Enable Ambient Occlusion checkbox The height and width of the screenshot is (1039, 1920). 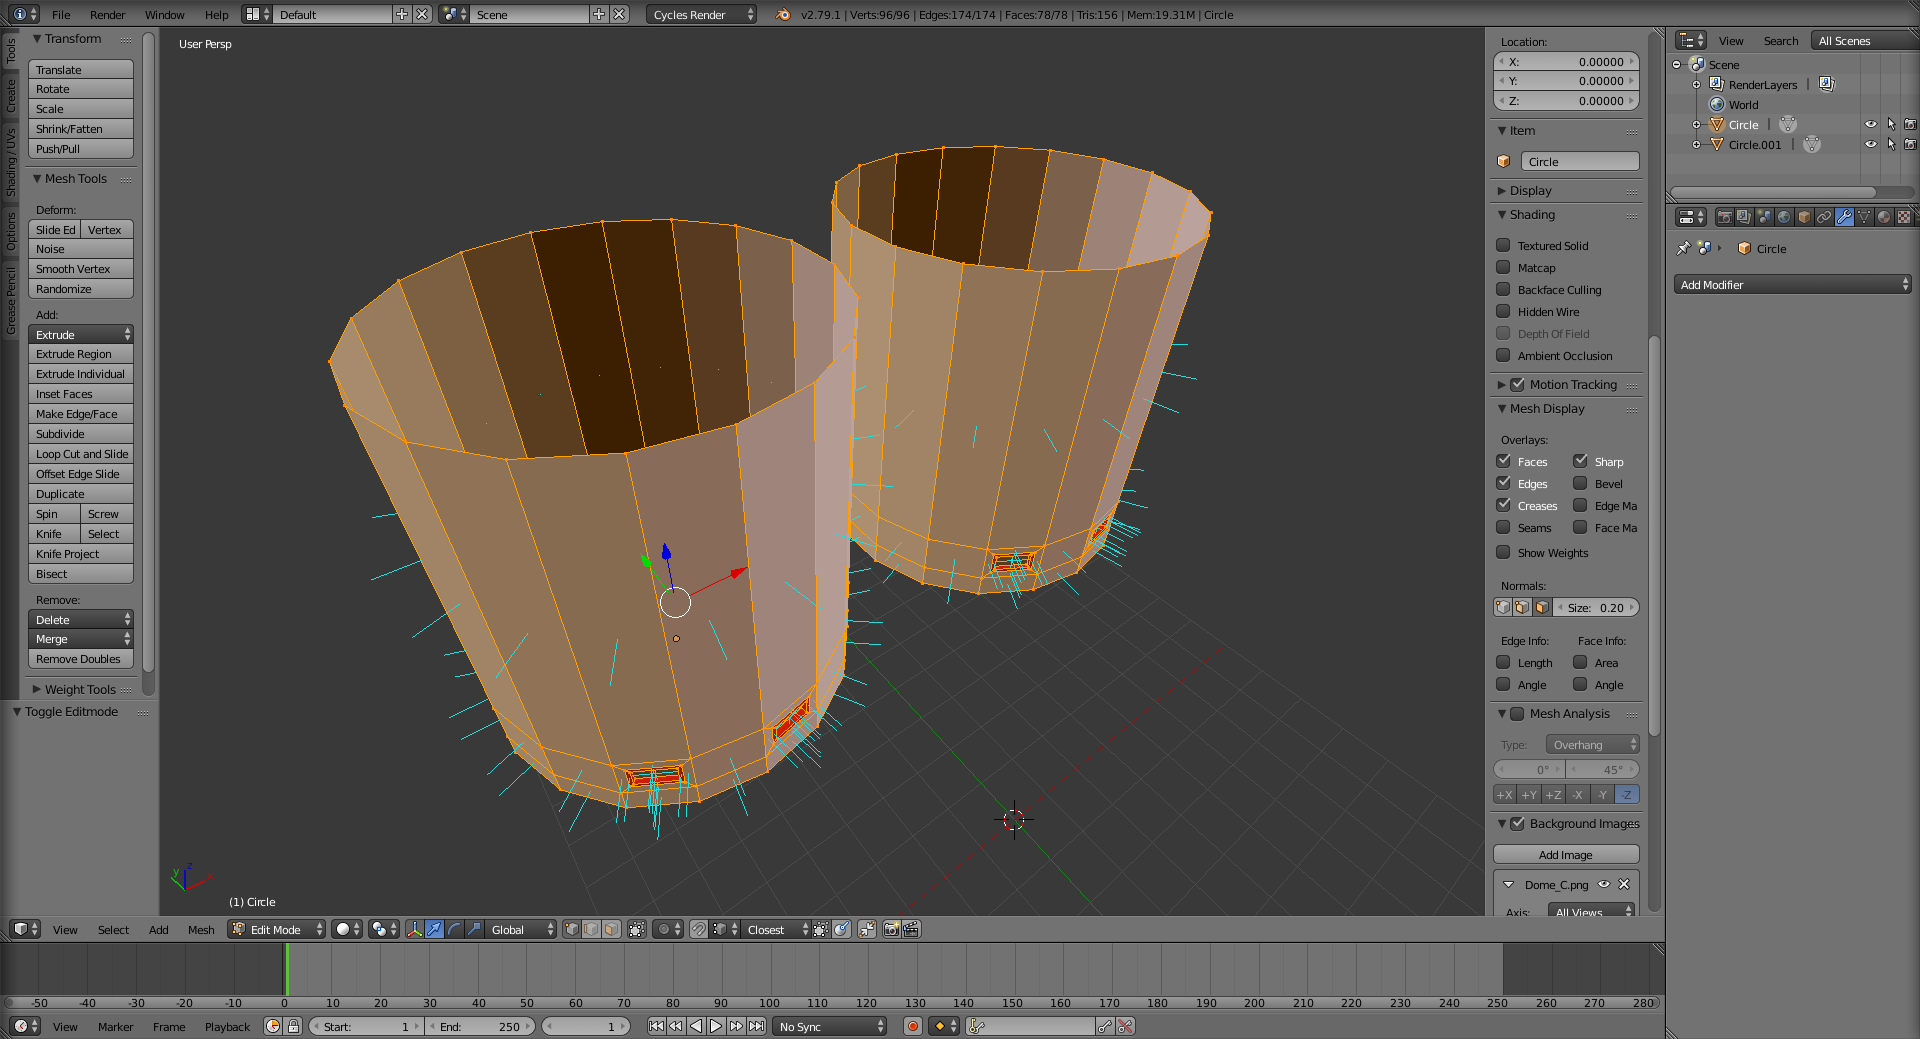tap(1503, 355)
